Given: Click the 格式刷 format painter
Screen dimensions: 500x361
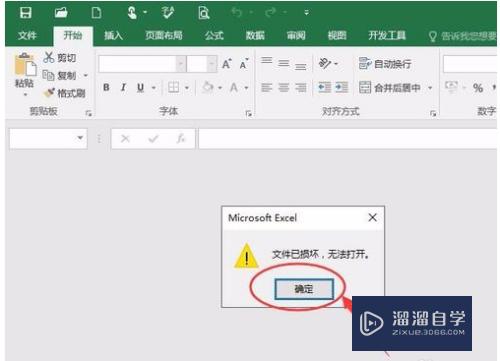Looking at the screenshot, I should pos(65,93).
